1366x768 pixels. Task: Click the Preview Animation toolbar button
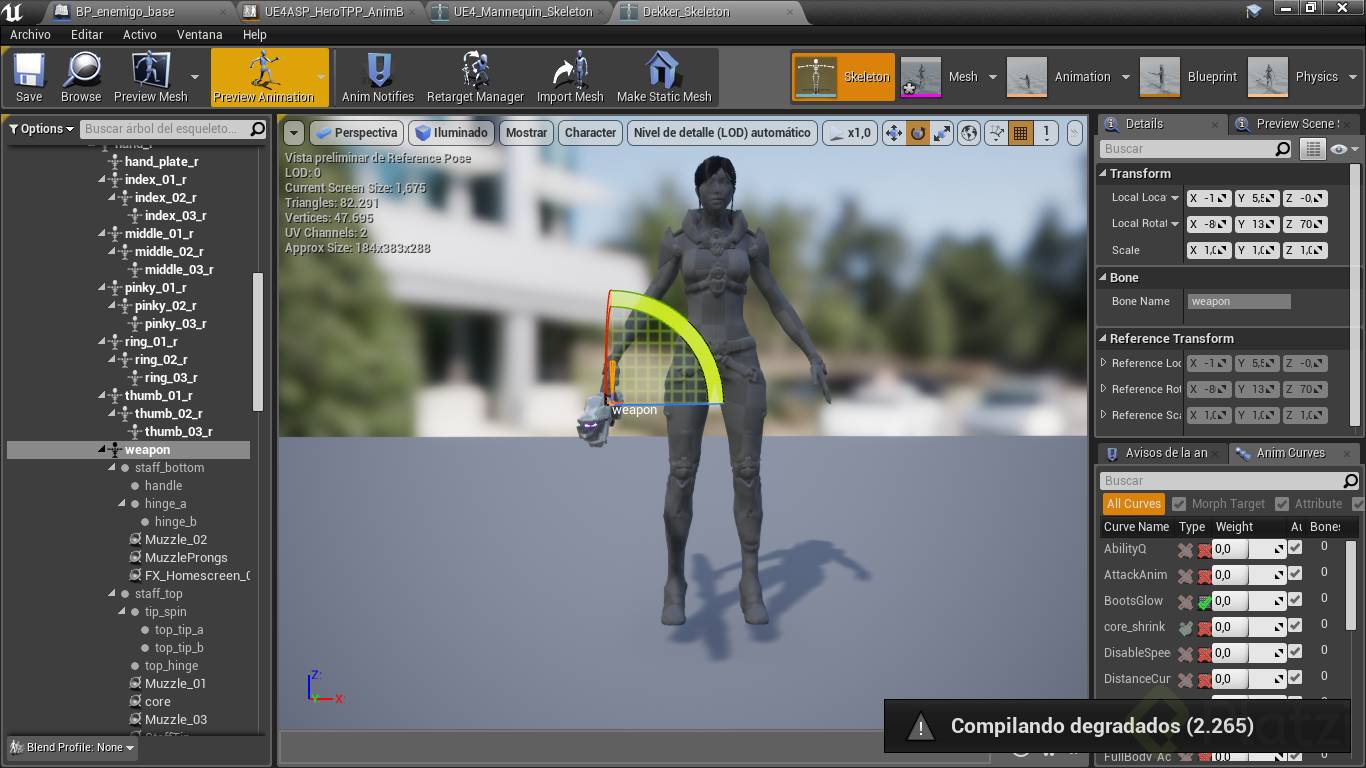(x=264, y=77)
